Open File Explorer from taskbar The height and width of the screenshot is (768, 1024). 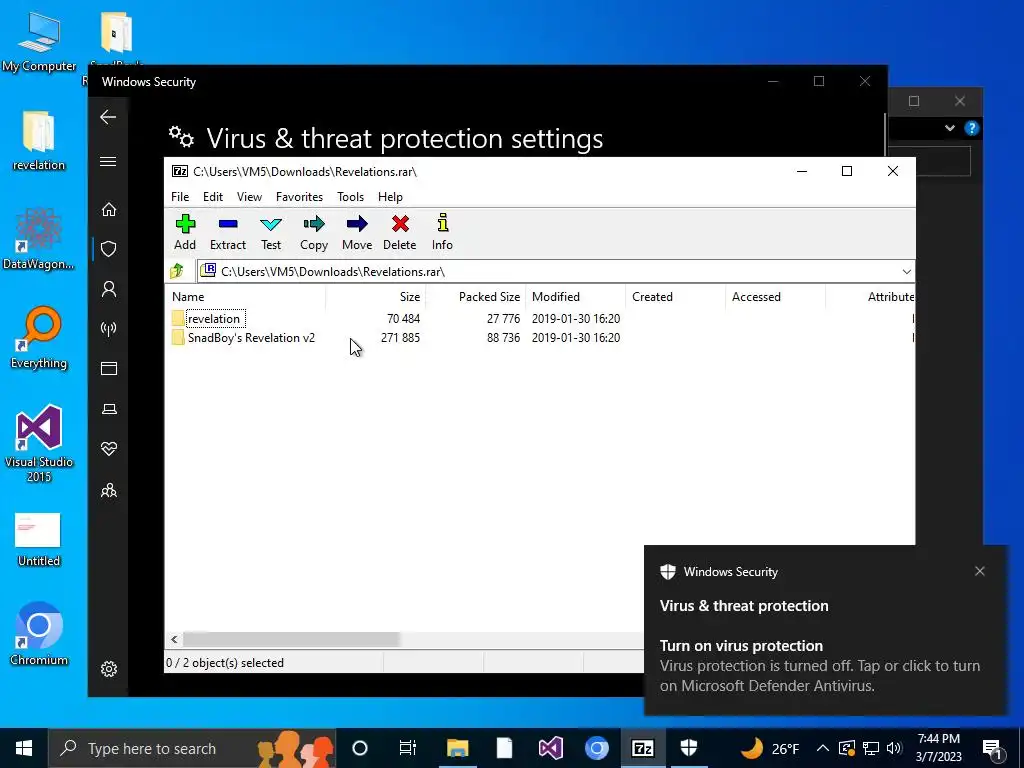click(458, 748)
